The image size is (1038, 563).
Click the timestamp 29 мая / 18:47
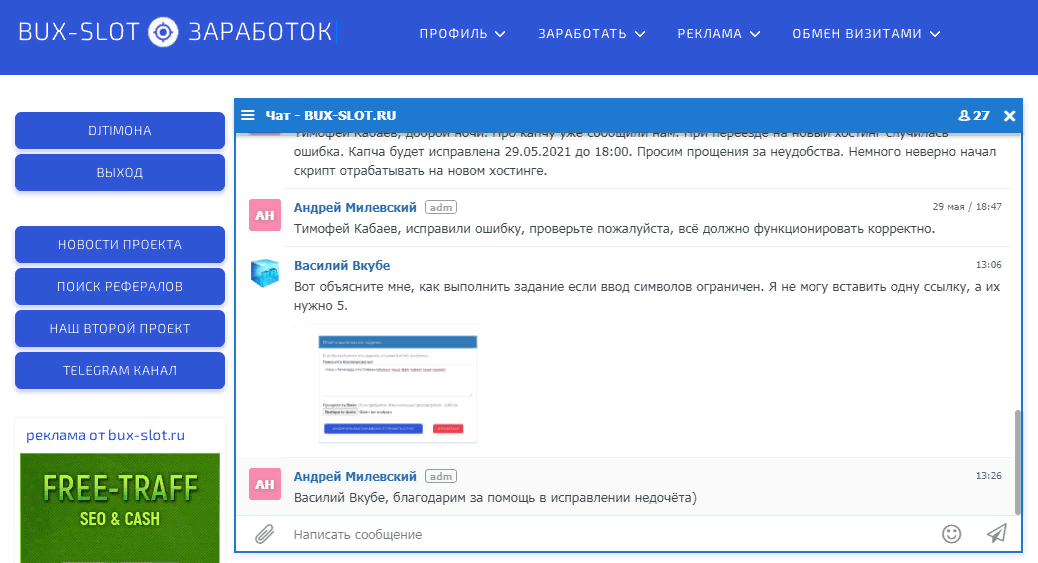pyautogui.click(x=967, y=207)
